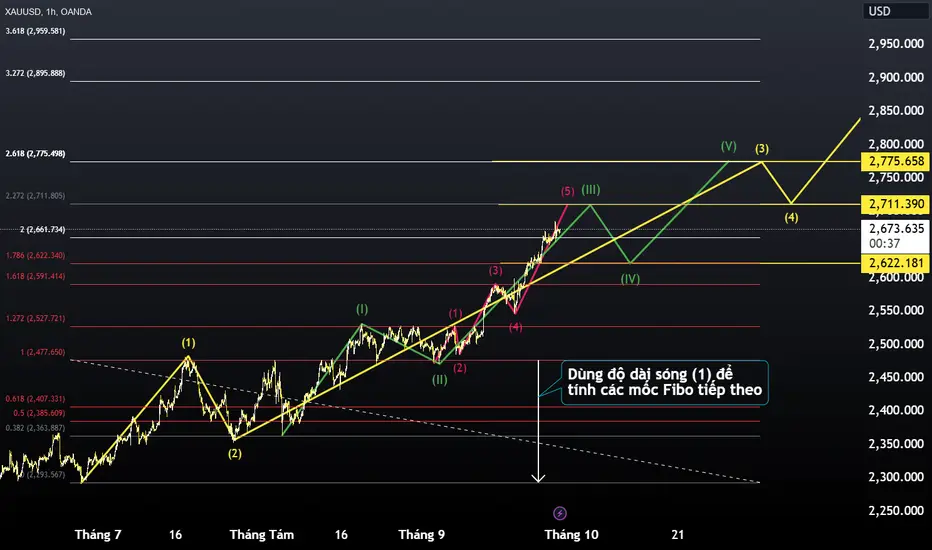
Task: Click the 2,900.000 price axis label
Action: click(x=896, y=77)
